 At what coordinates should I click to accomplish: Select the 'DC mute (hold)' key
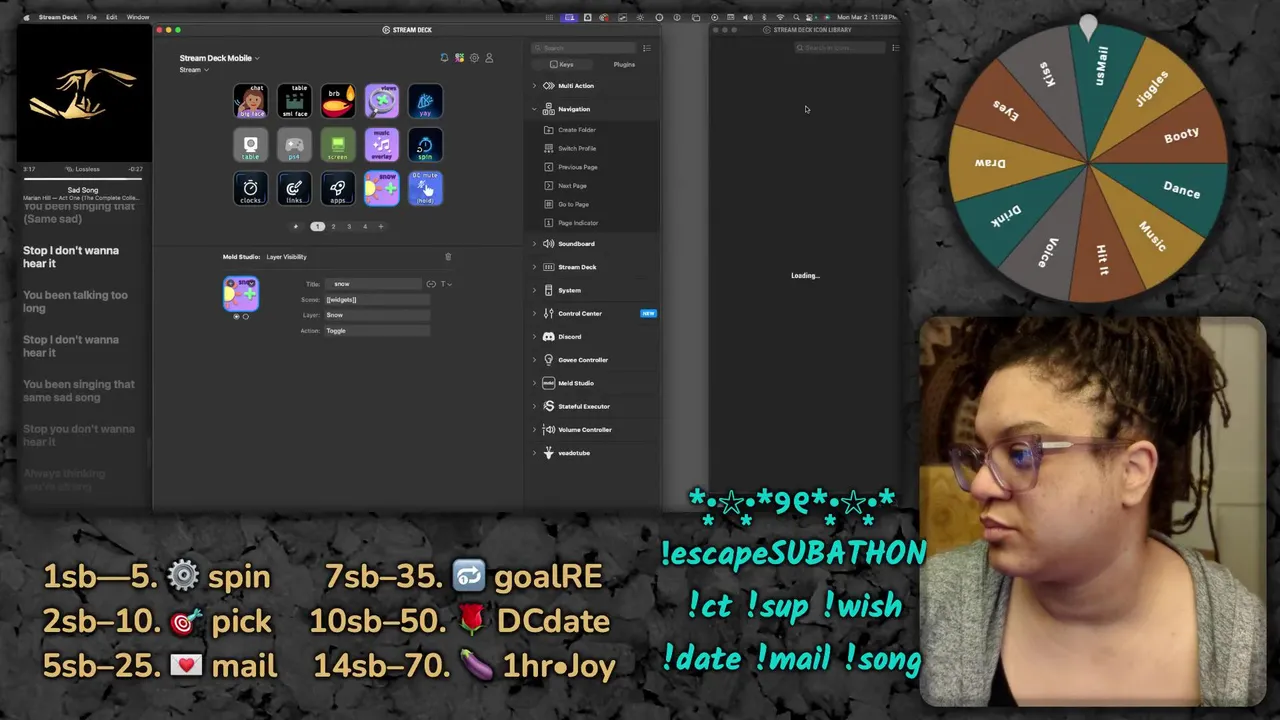click(425, 189)
